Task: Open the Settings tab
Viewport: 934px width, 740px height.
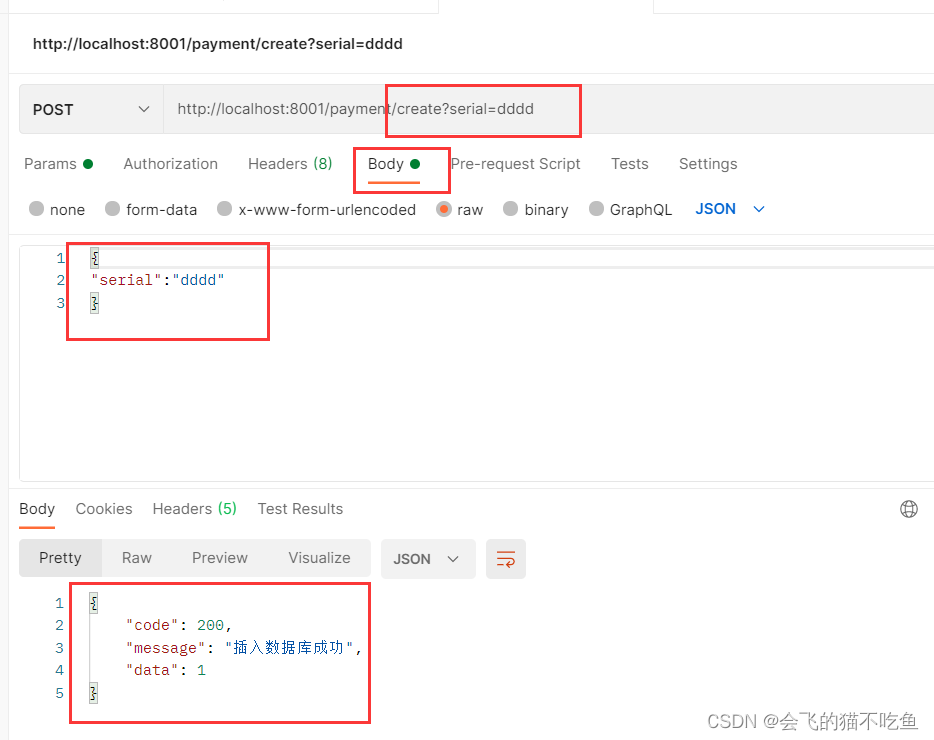Action: coord(708,164)
